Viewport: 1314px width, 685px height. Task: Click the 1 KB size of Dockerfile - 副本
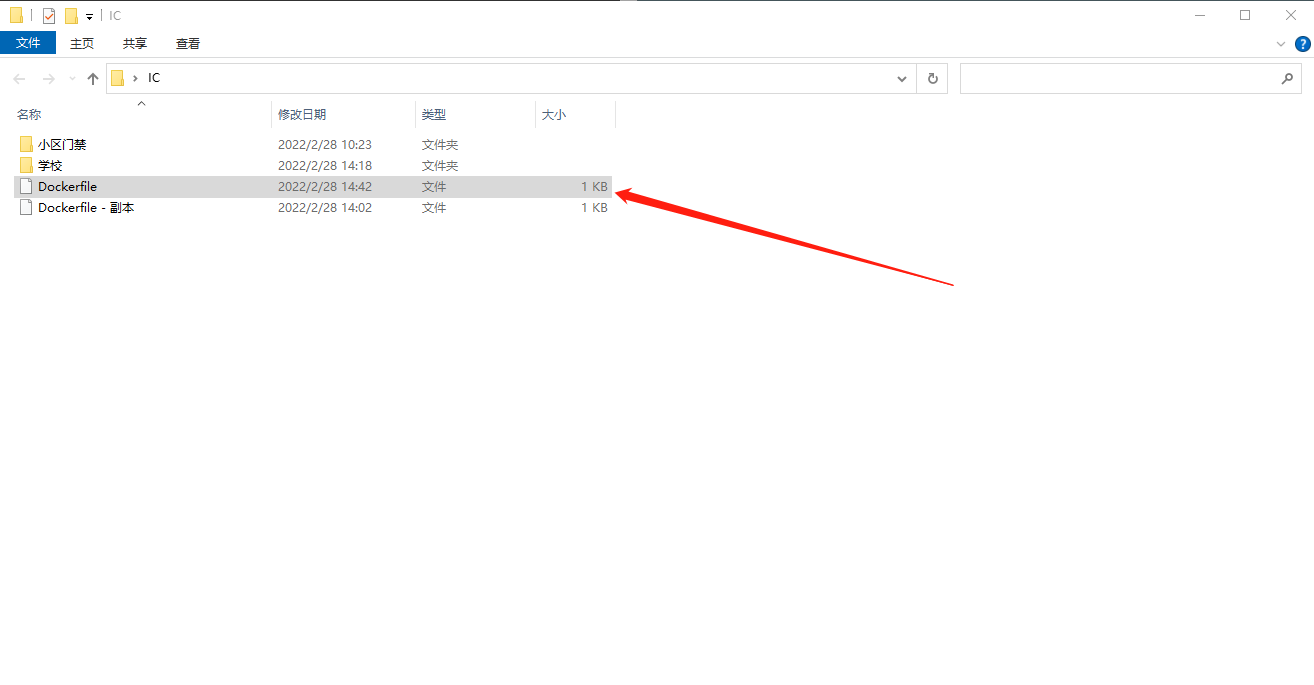click(594, 208)
